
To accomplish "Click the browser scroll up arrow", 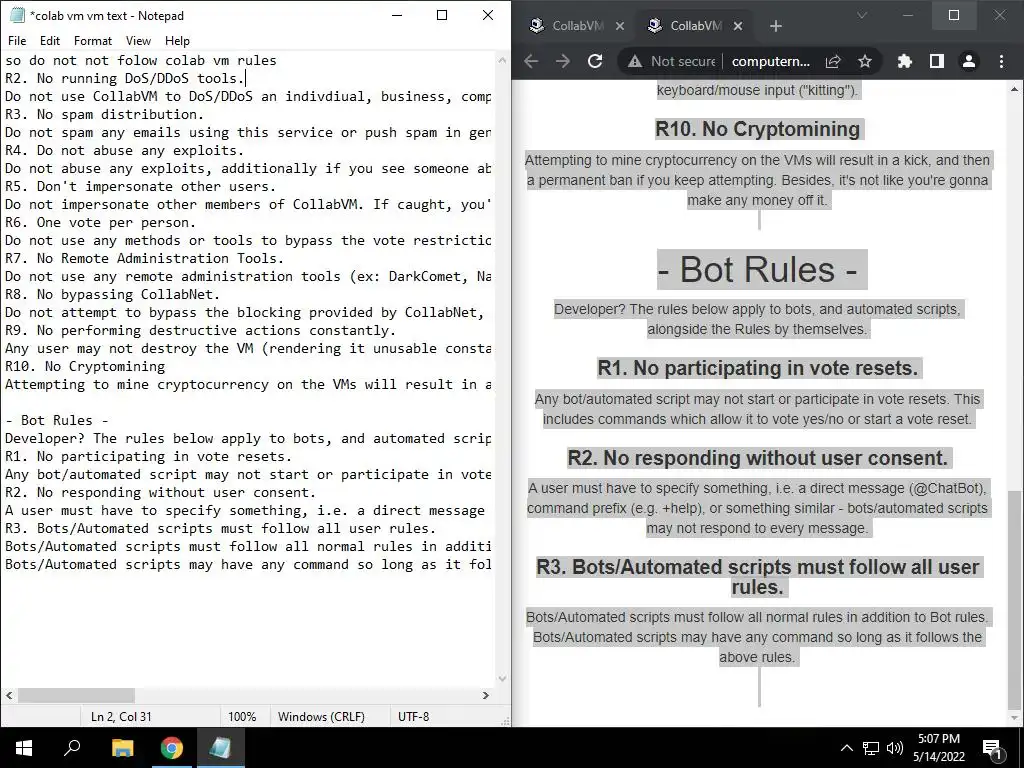I will (1014, 89).
